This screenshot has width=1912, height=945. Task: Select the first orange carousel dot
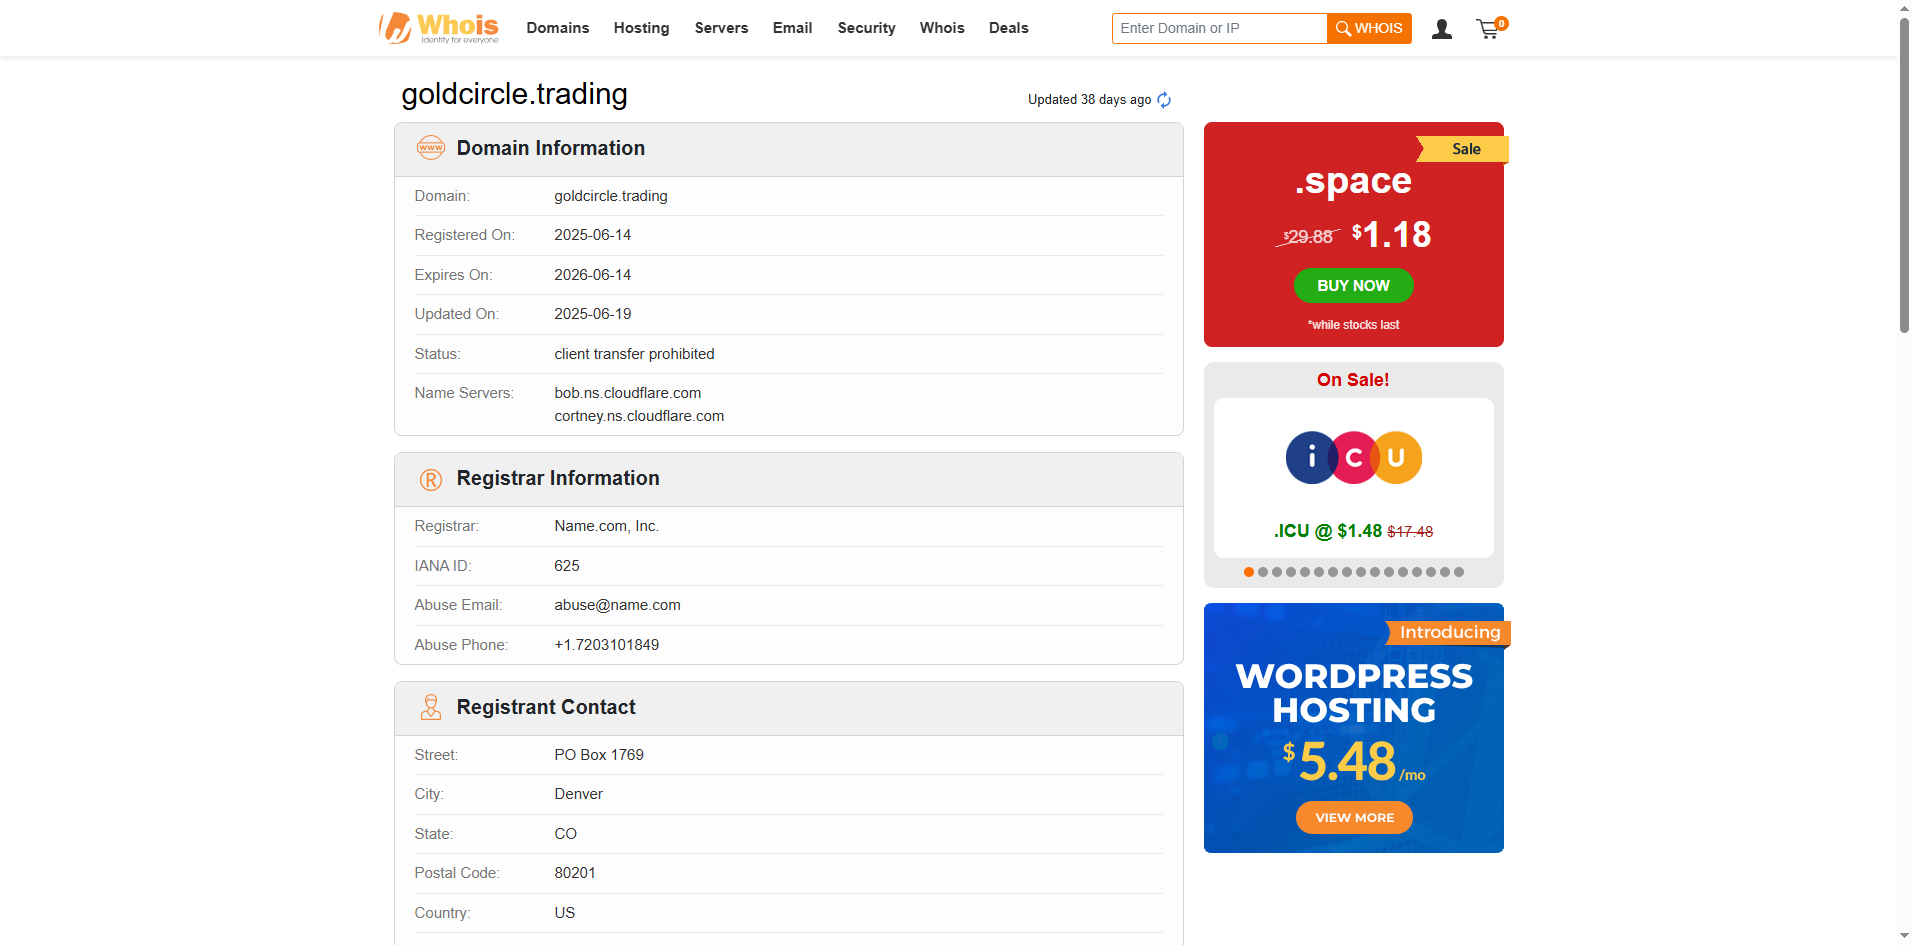(1249, 572)
